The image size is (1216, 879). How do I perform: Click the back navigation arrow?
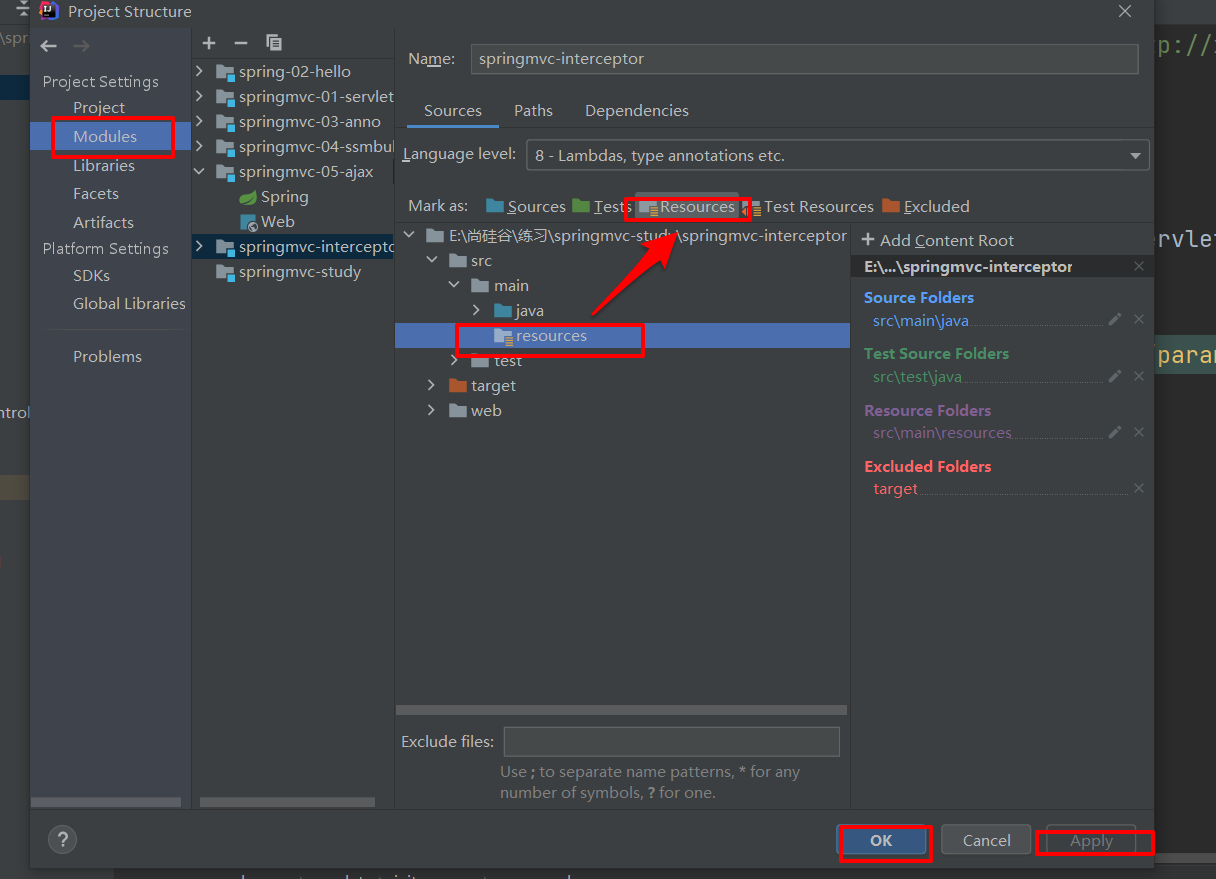pos(48,45)
